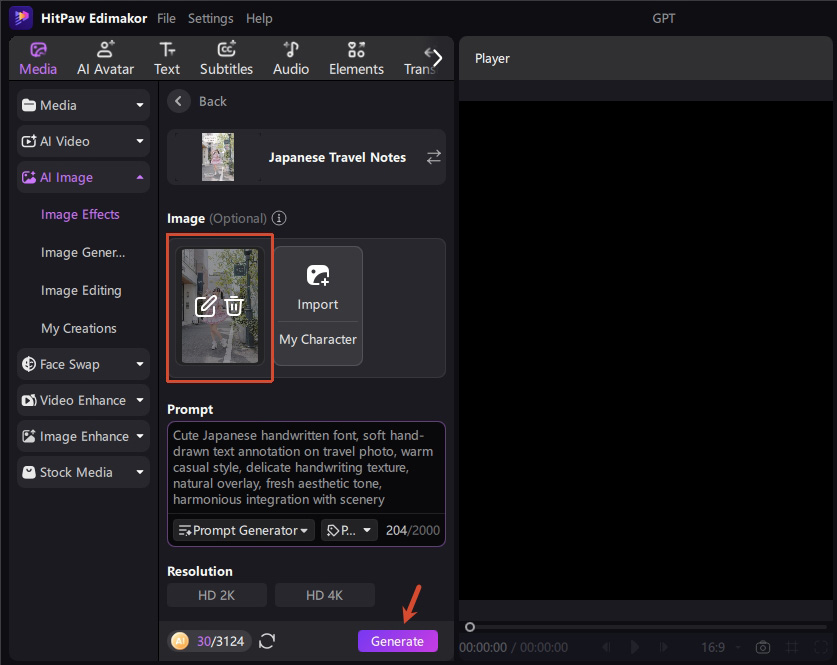
Task: Click the Face Swap icon
Action: [28, 364]
